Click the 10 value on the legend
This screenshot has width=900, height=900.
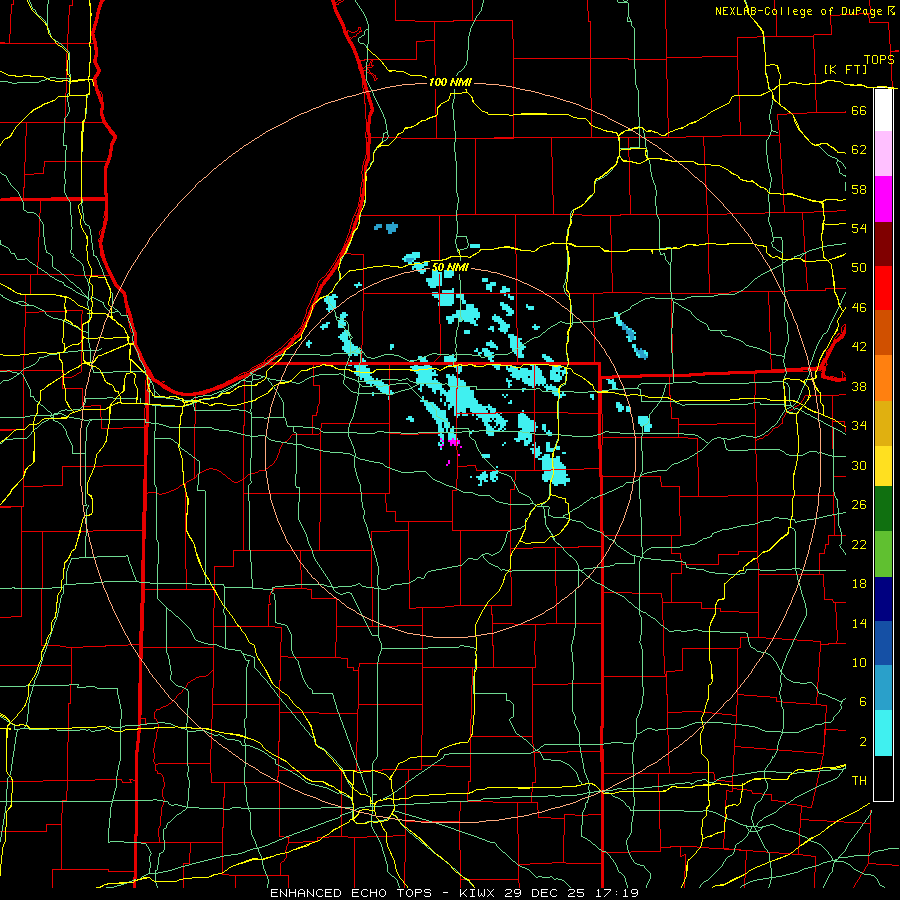[x=859, y=662]
